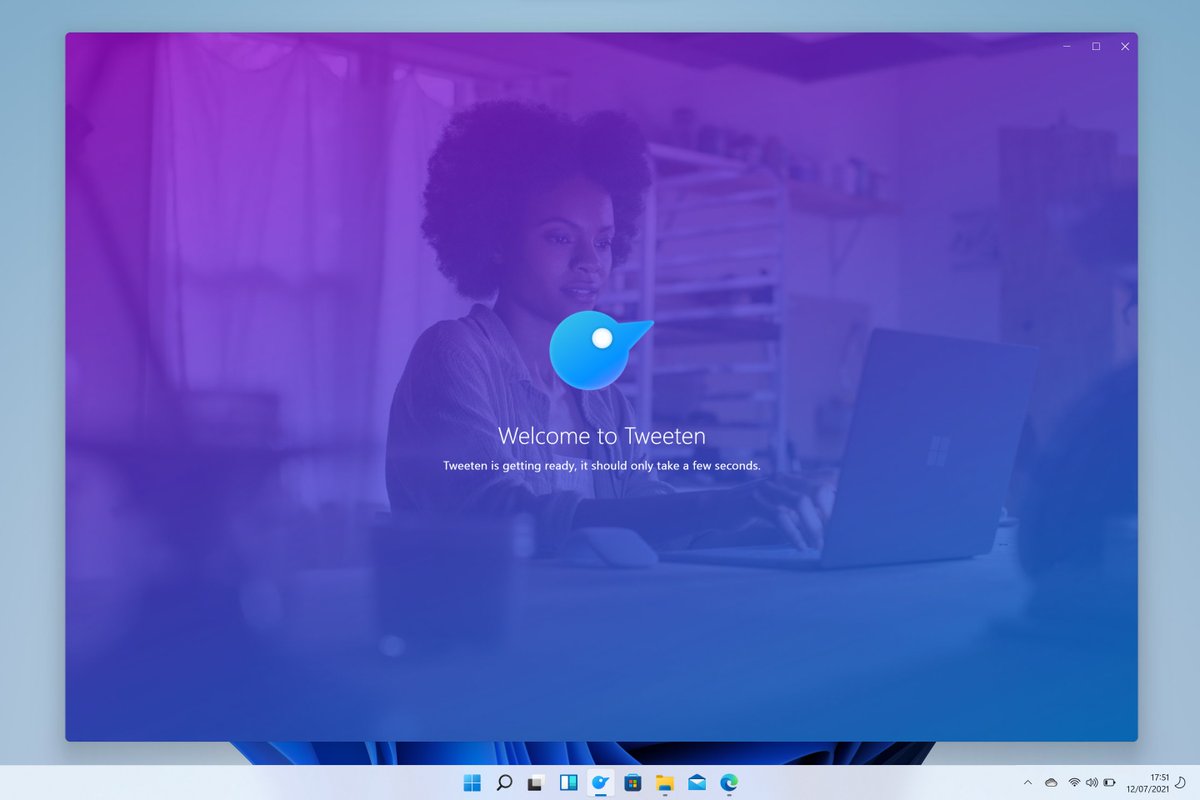Maximize the Tweeten window

pos(1096,46)
